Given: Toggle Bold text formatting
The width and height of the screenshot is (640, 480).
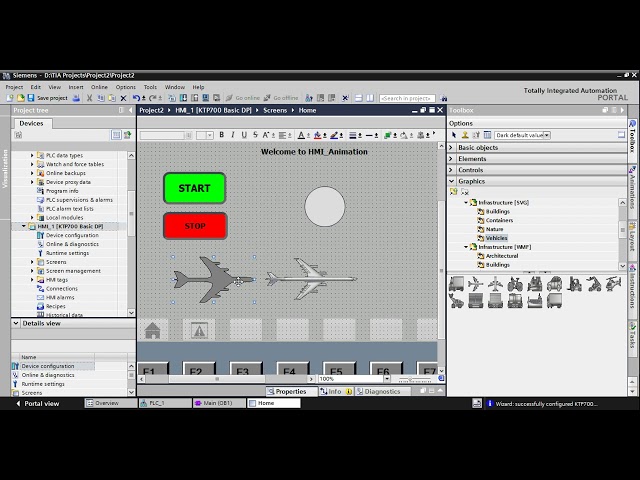Looking at the screenshot, I should (x=221, y=135).
